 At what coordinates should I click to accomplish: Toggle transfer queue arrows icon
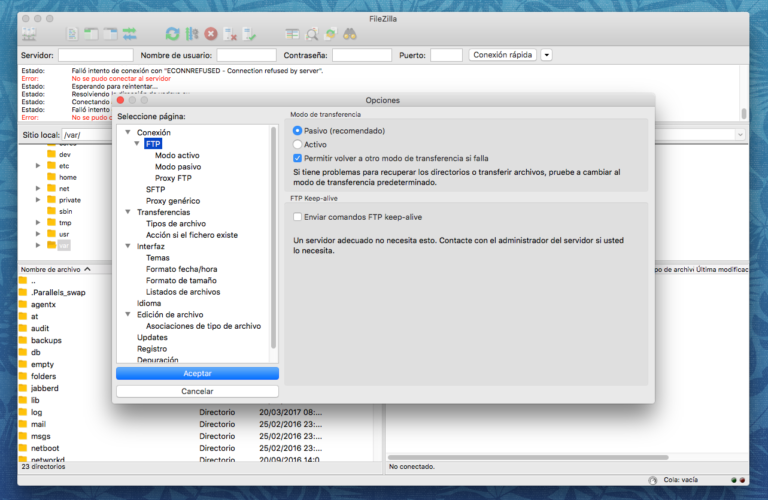(130, 34)
